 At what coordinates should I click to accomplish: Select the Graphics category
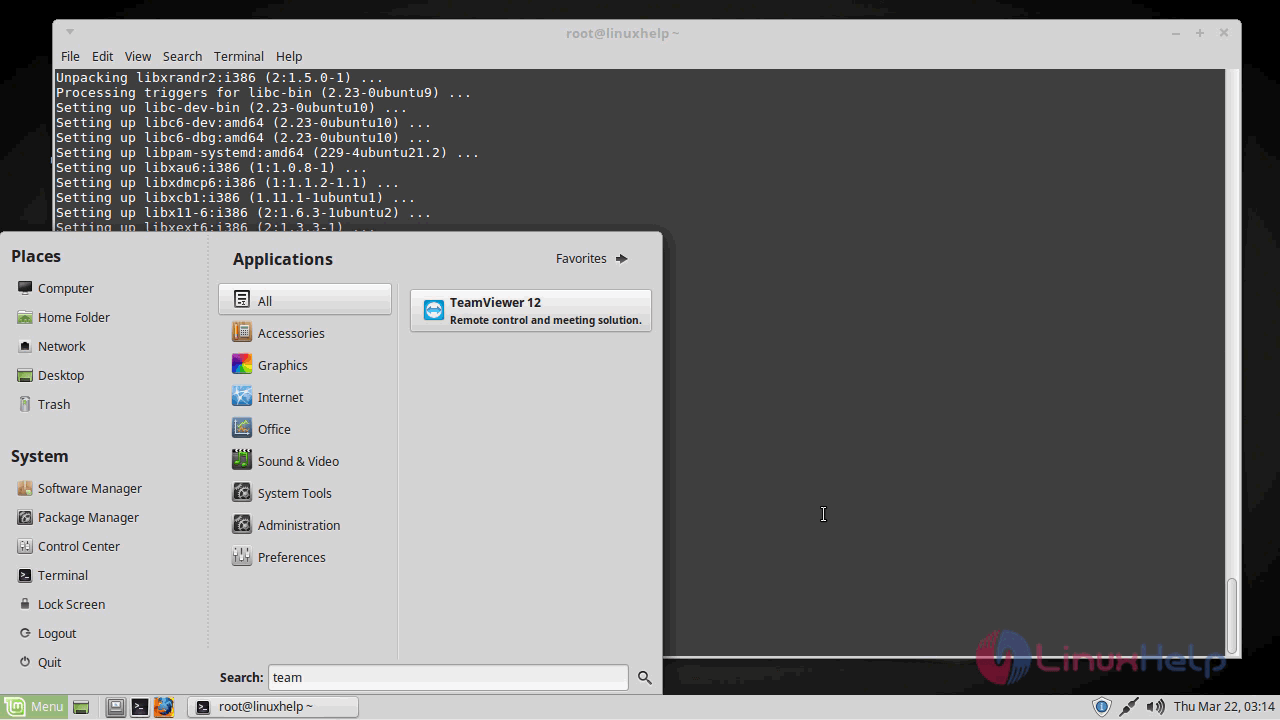point(305,365)
